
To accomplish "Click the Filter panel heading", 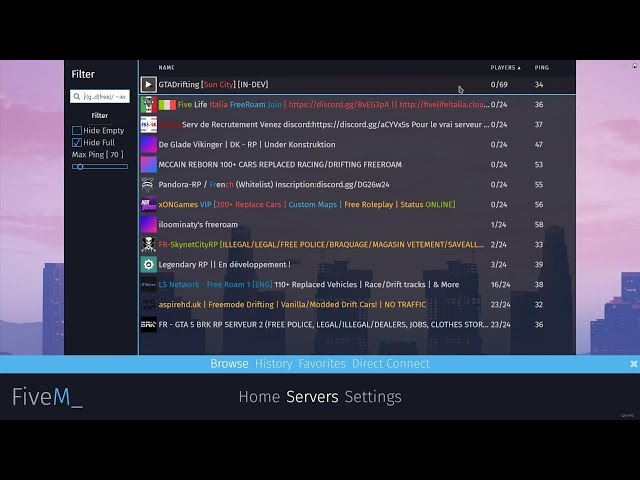I will (x=83, y=74).
